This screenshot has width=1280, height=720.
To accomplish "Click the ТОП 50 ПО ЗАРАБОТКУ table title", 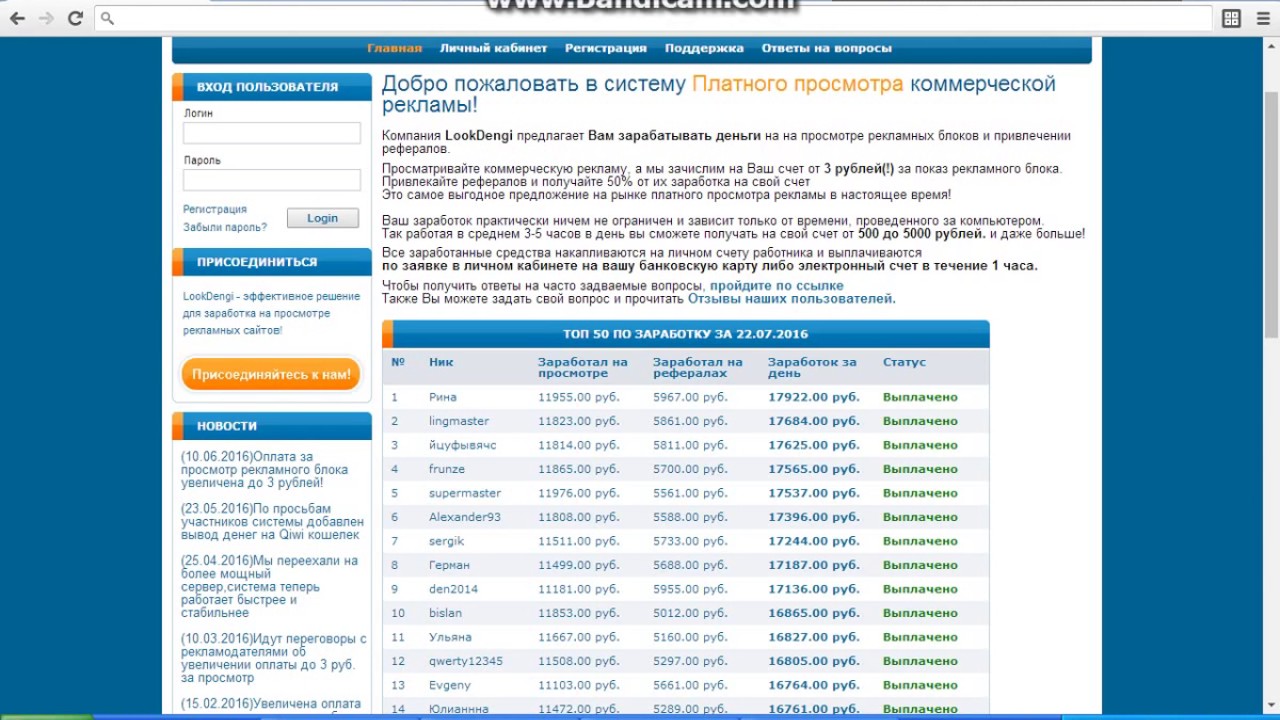I will tap(685, 334).
